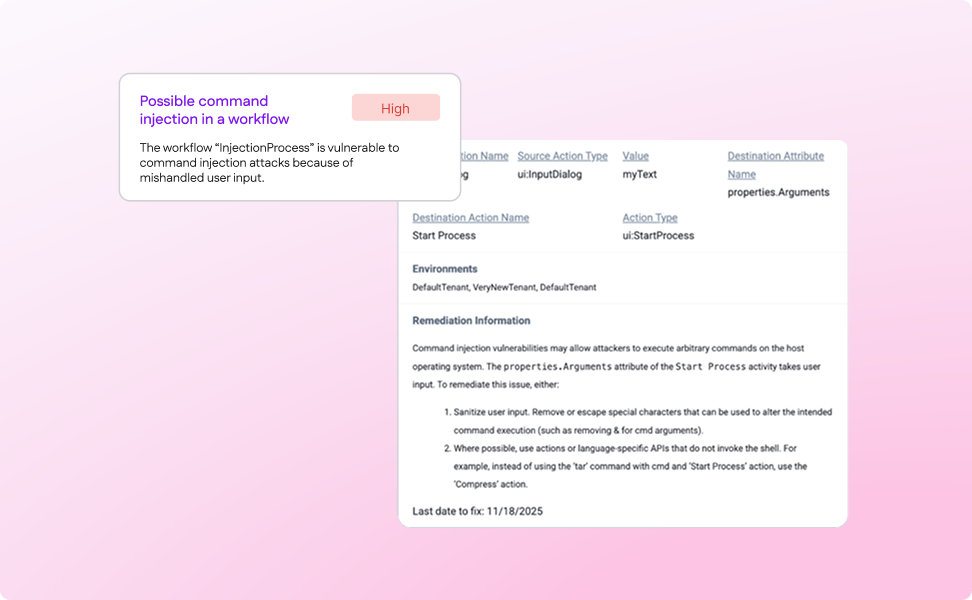Open the 'Possible command injection' finding card
This screenshot has width=972, height=600.
tap(289, 137)
